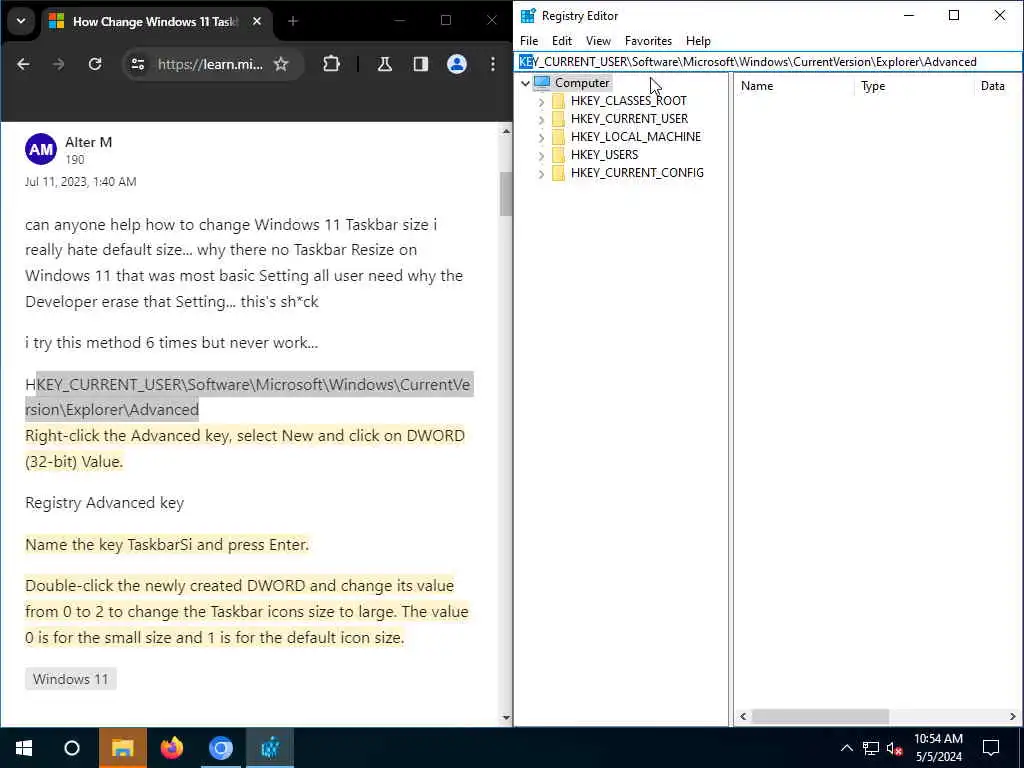Open the browser profile avatar
1024x768 pixels.
pos(457,64)
